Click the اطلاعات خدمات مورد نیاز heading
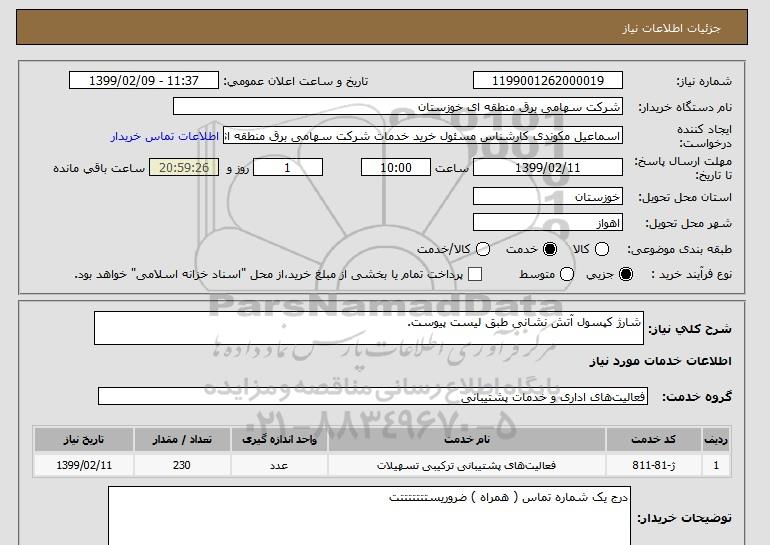The width and height of the screenshot is (770, 545). point(660,361)
